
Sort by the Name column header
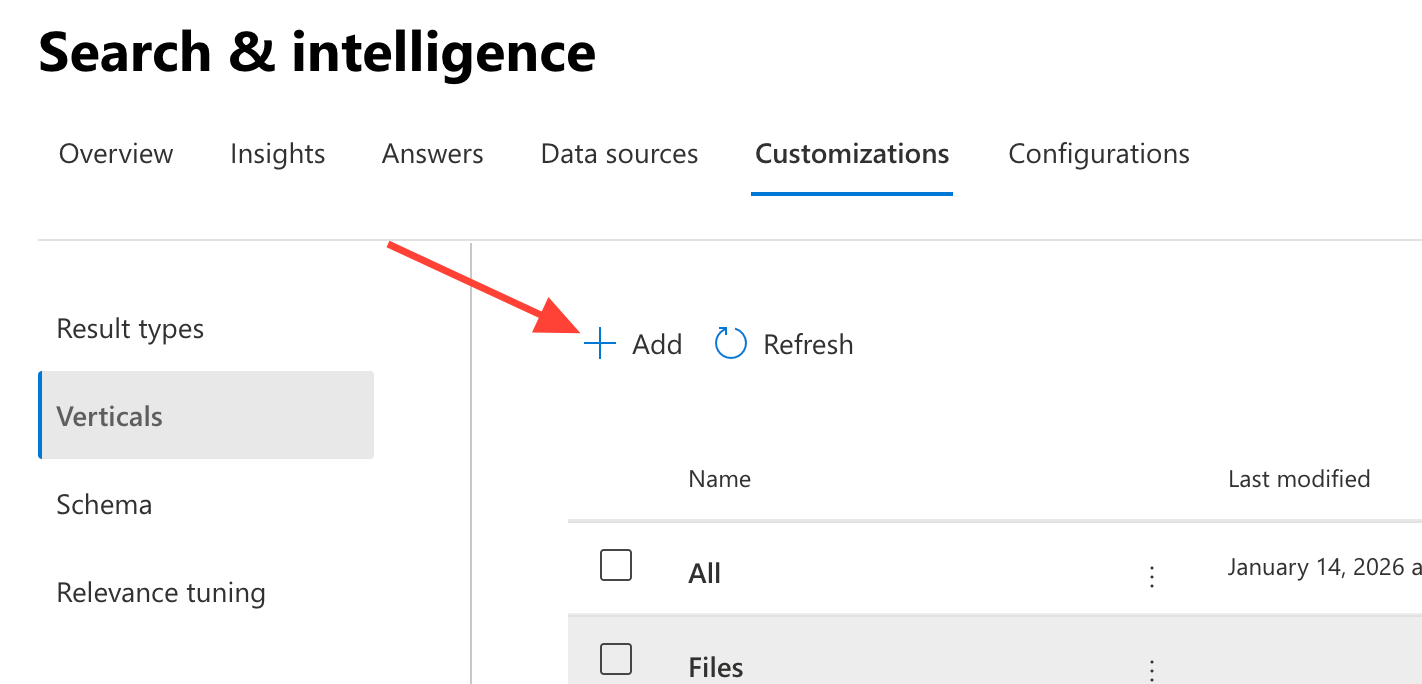tap(719, 479)
